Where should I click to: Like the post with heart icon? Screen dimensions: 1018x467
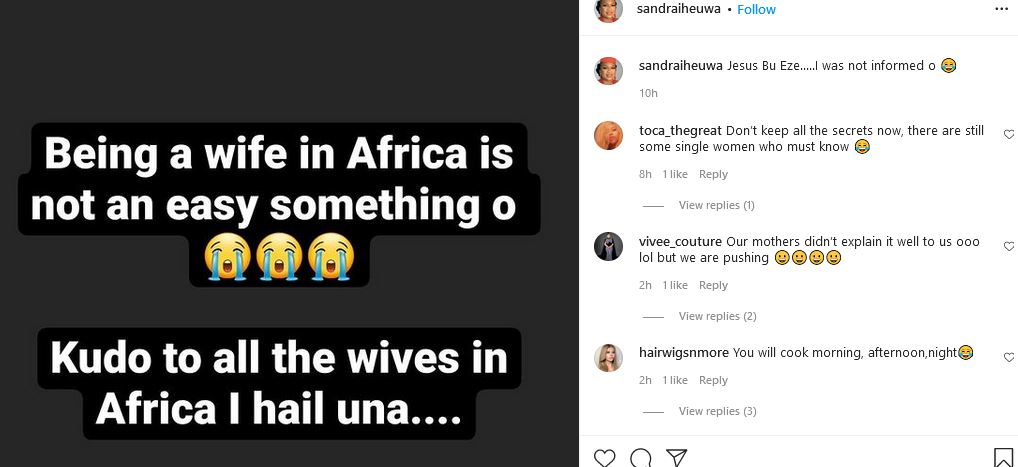click(604, 458)
